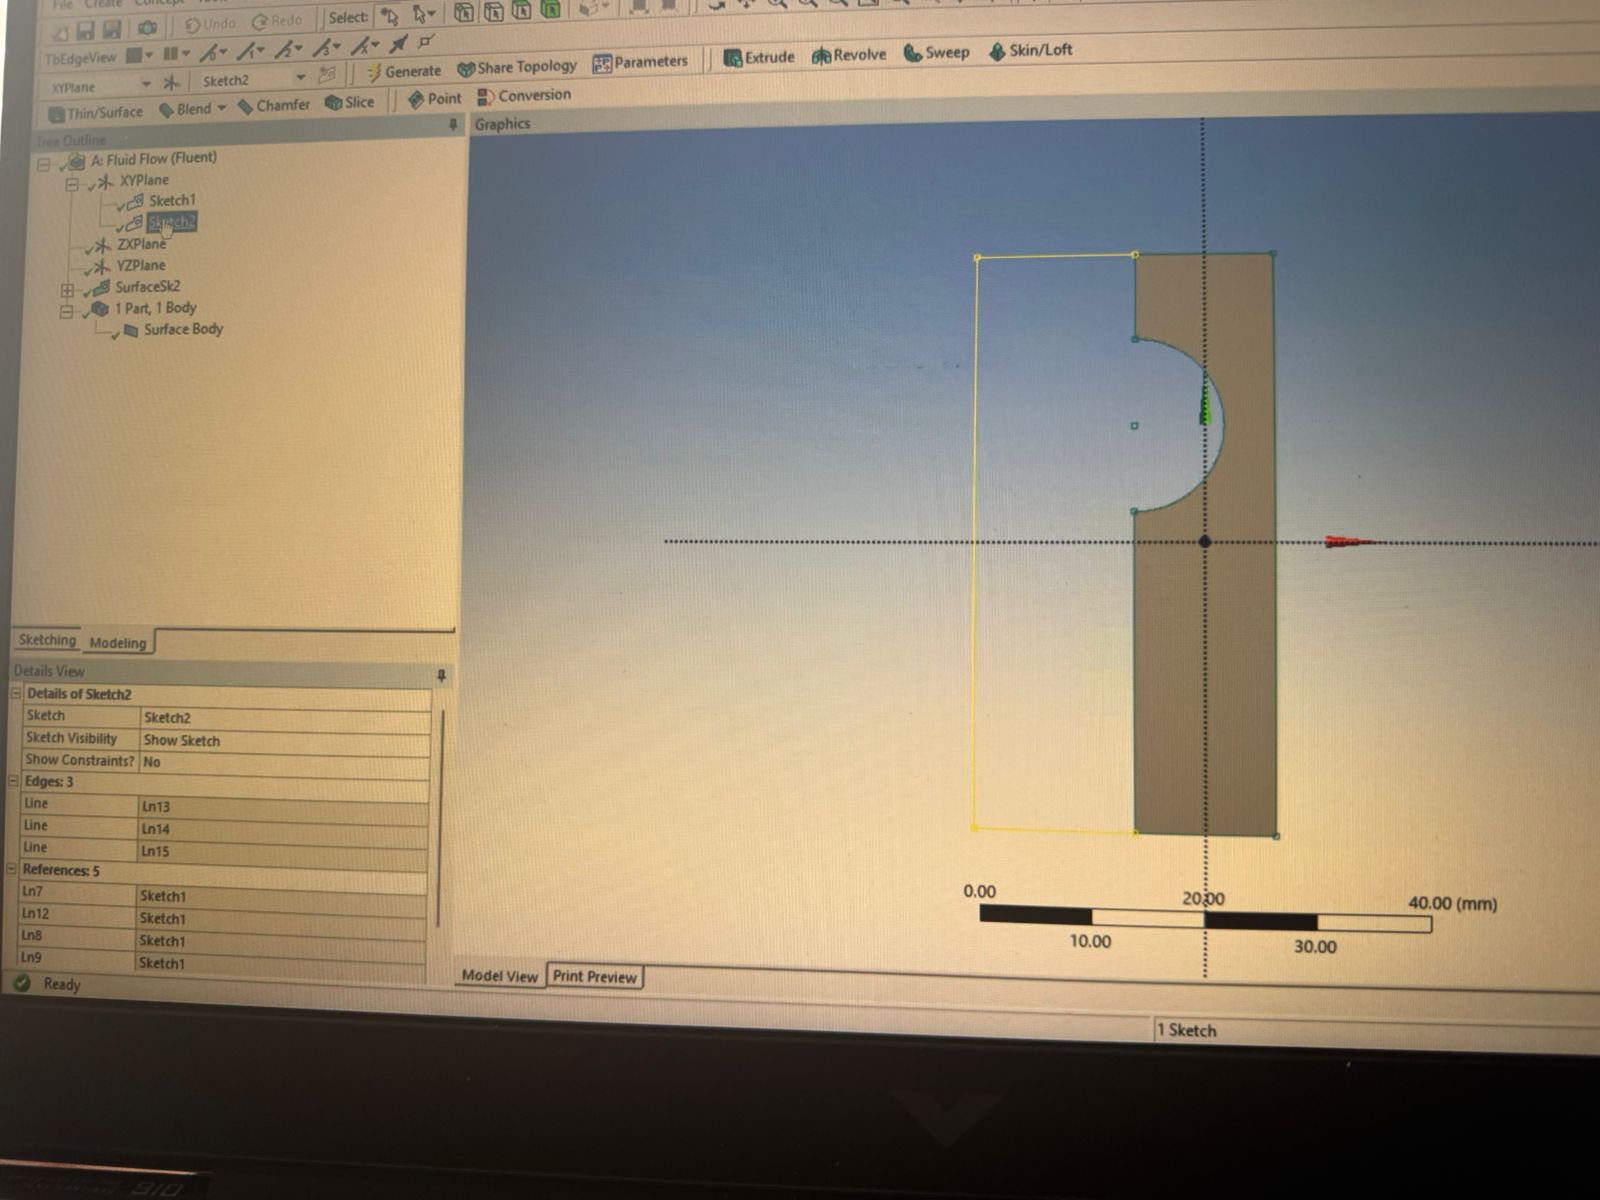Use the Slice tool
The image size is (1600, 1200).
(350, 102)
